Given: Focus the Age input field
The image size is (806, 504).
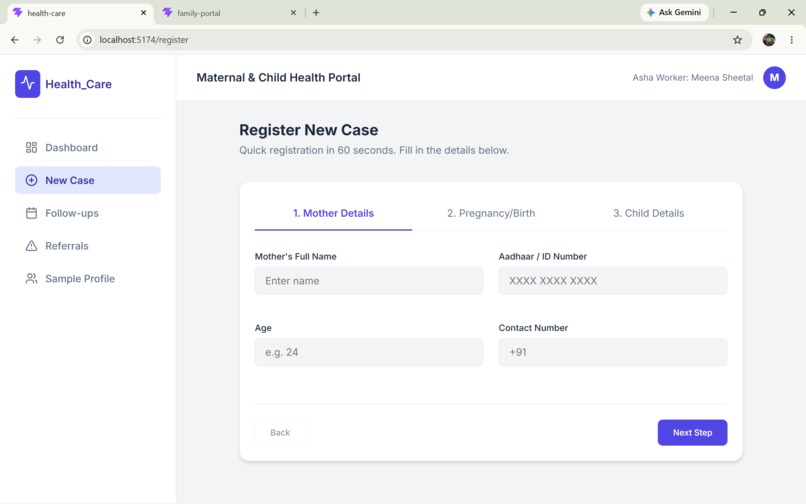Looking at the screenshot, I should click(x=369, y=352).
